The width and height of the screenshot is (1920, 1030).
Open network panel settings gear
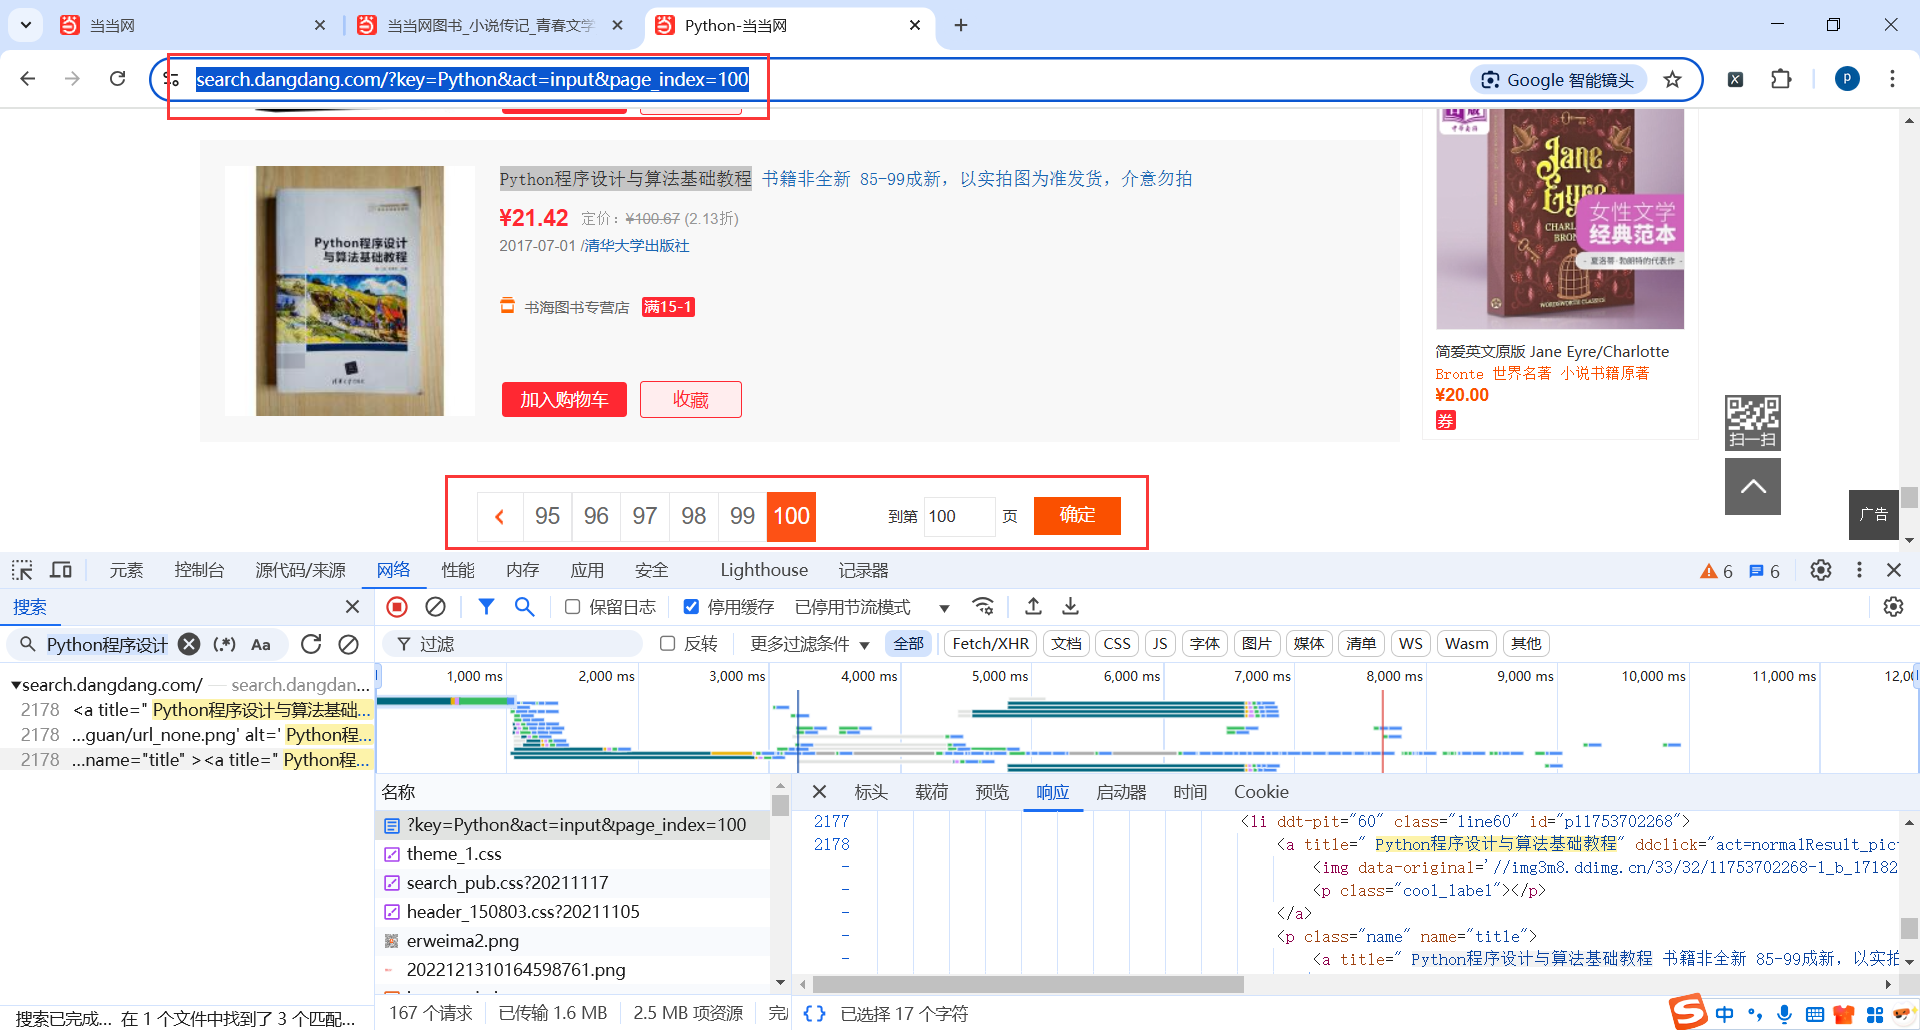(1893, 607)
